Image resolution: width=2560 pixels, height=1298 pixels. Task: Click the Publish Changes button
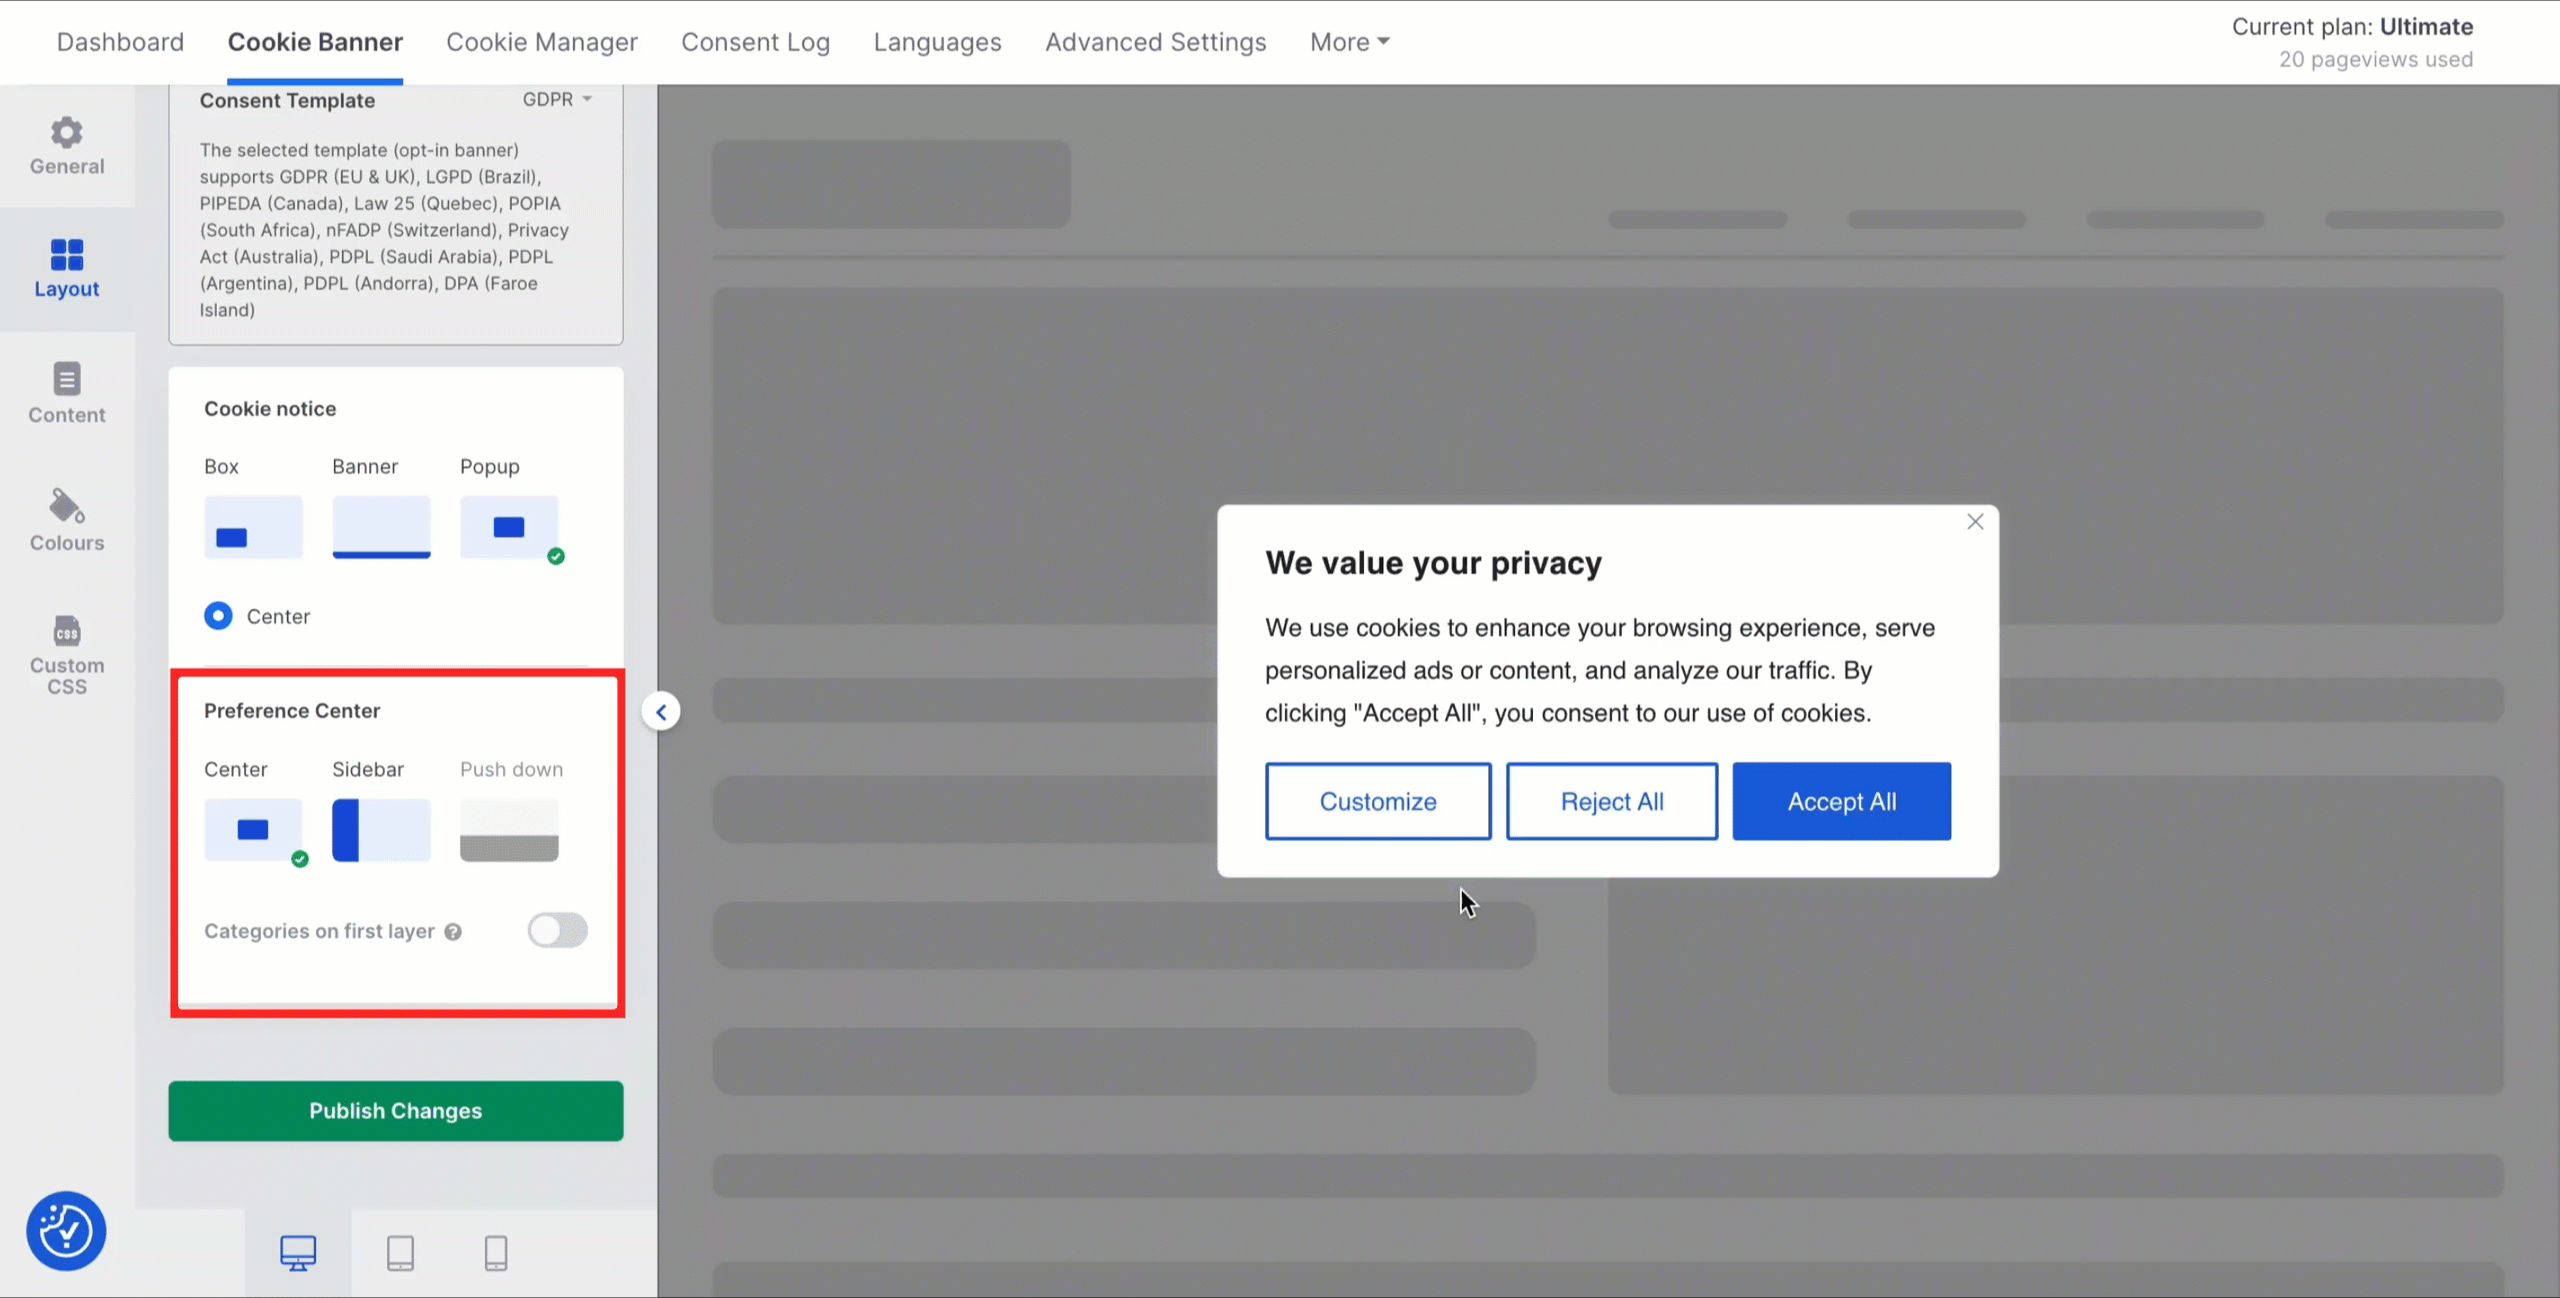coord(395,1110)
